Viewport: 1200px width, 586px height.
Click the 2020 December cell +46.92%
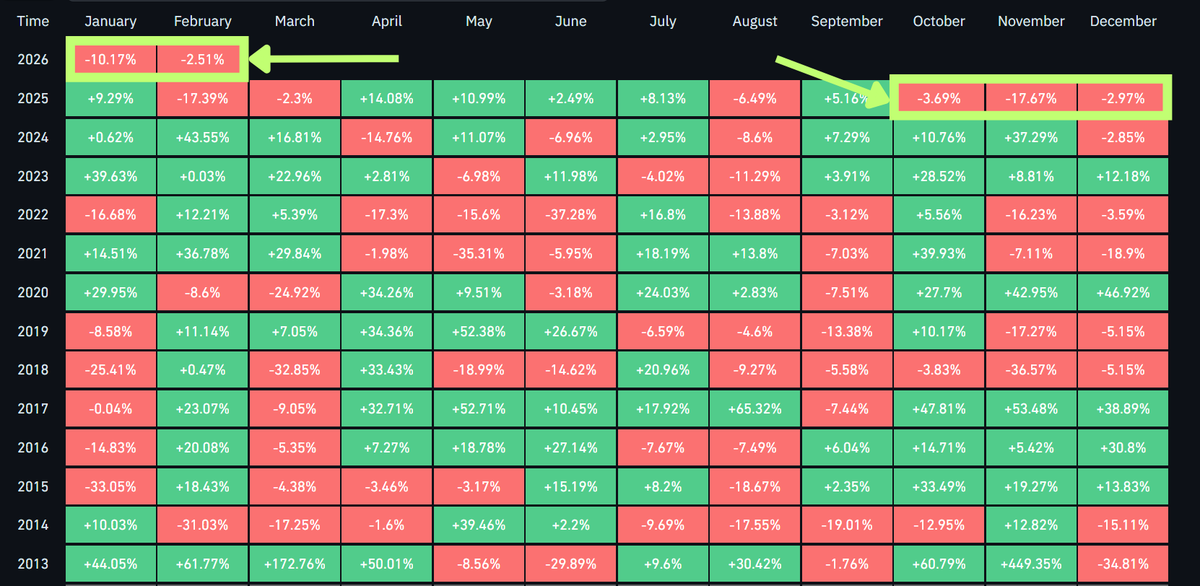[x=1122, y=291]
